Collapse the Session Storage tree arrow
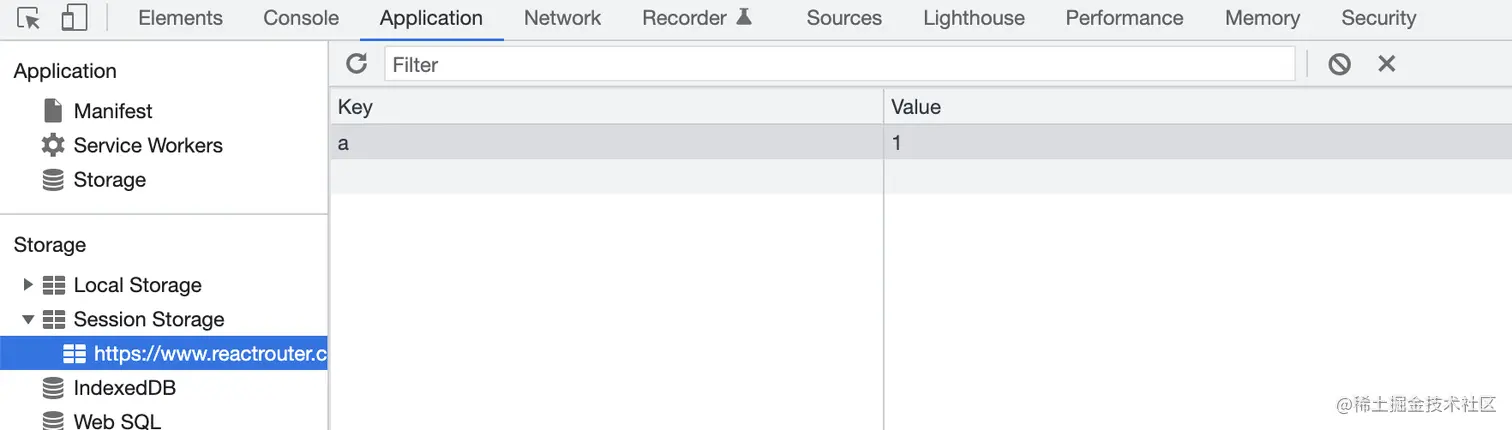The image size is (1512, 430). pyautogui.click(x=28, y=319)
